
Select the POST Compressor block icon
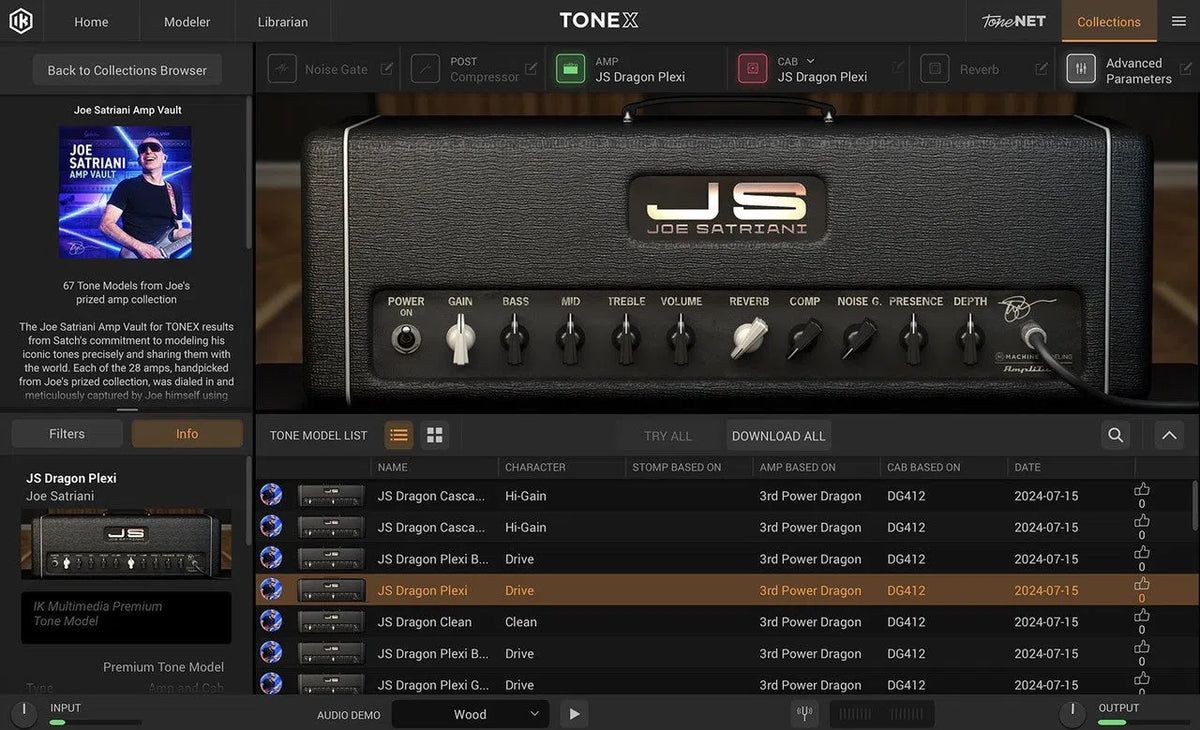424,68
